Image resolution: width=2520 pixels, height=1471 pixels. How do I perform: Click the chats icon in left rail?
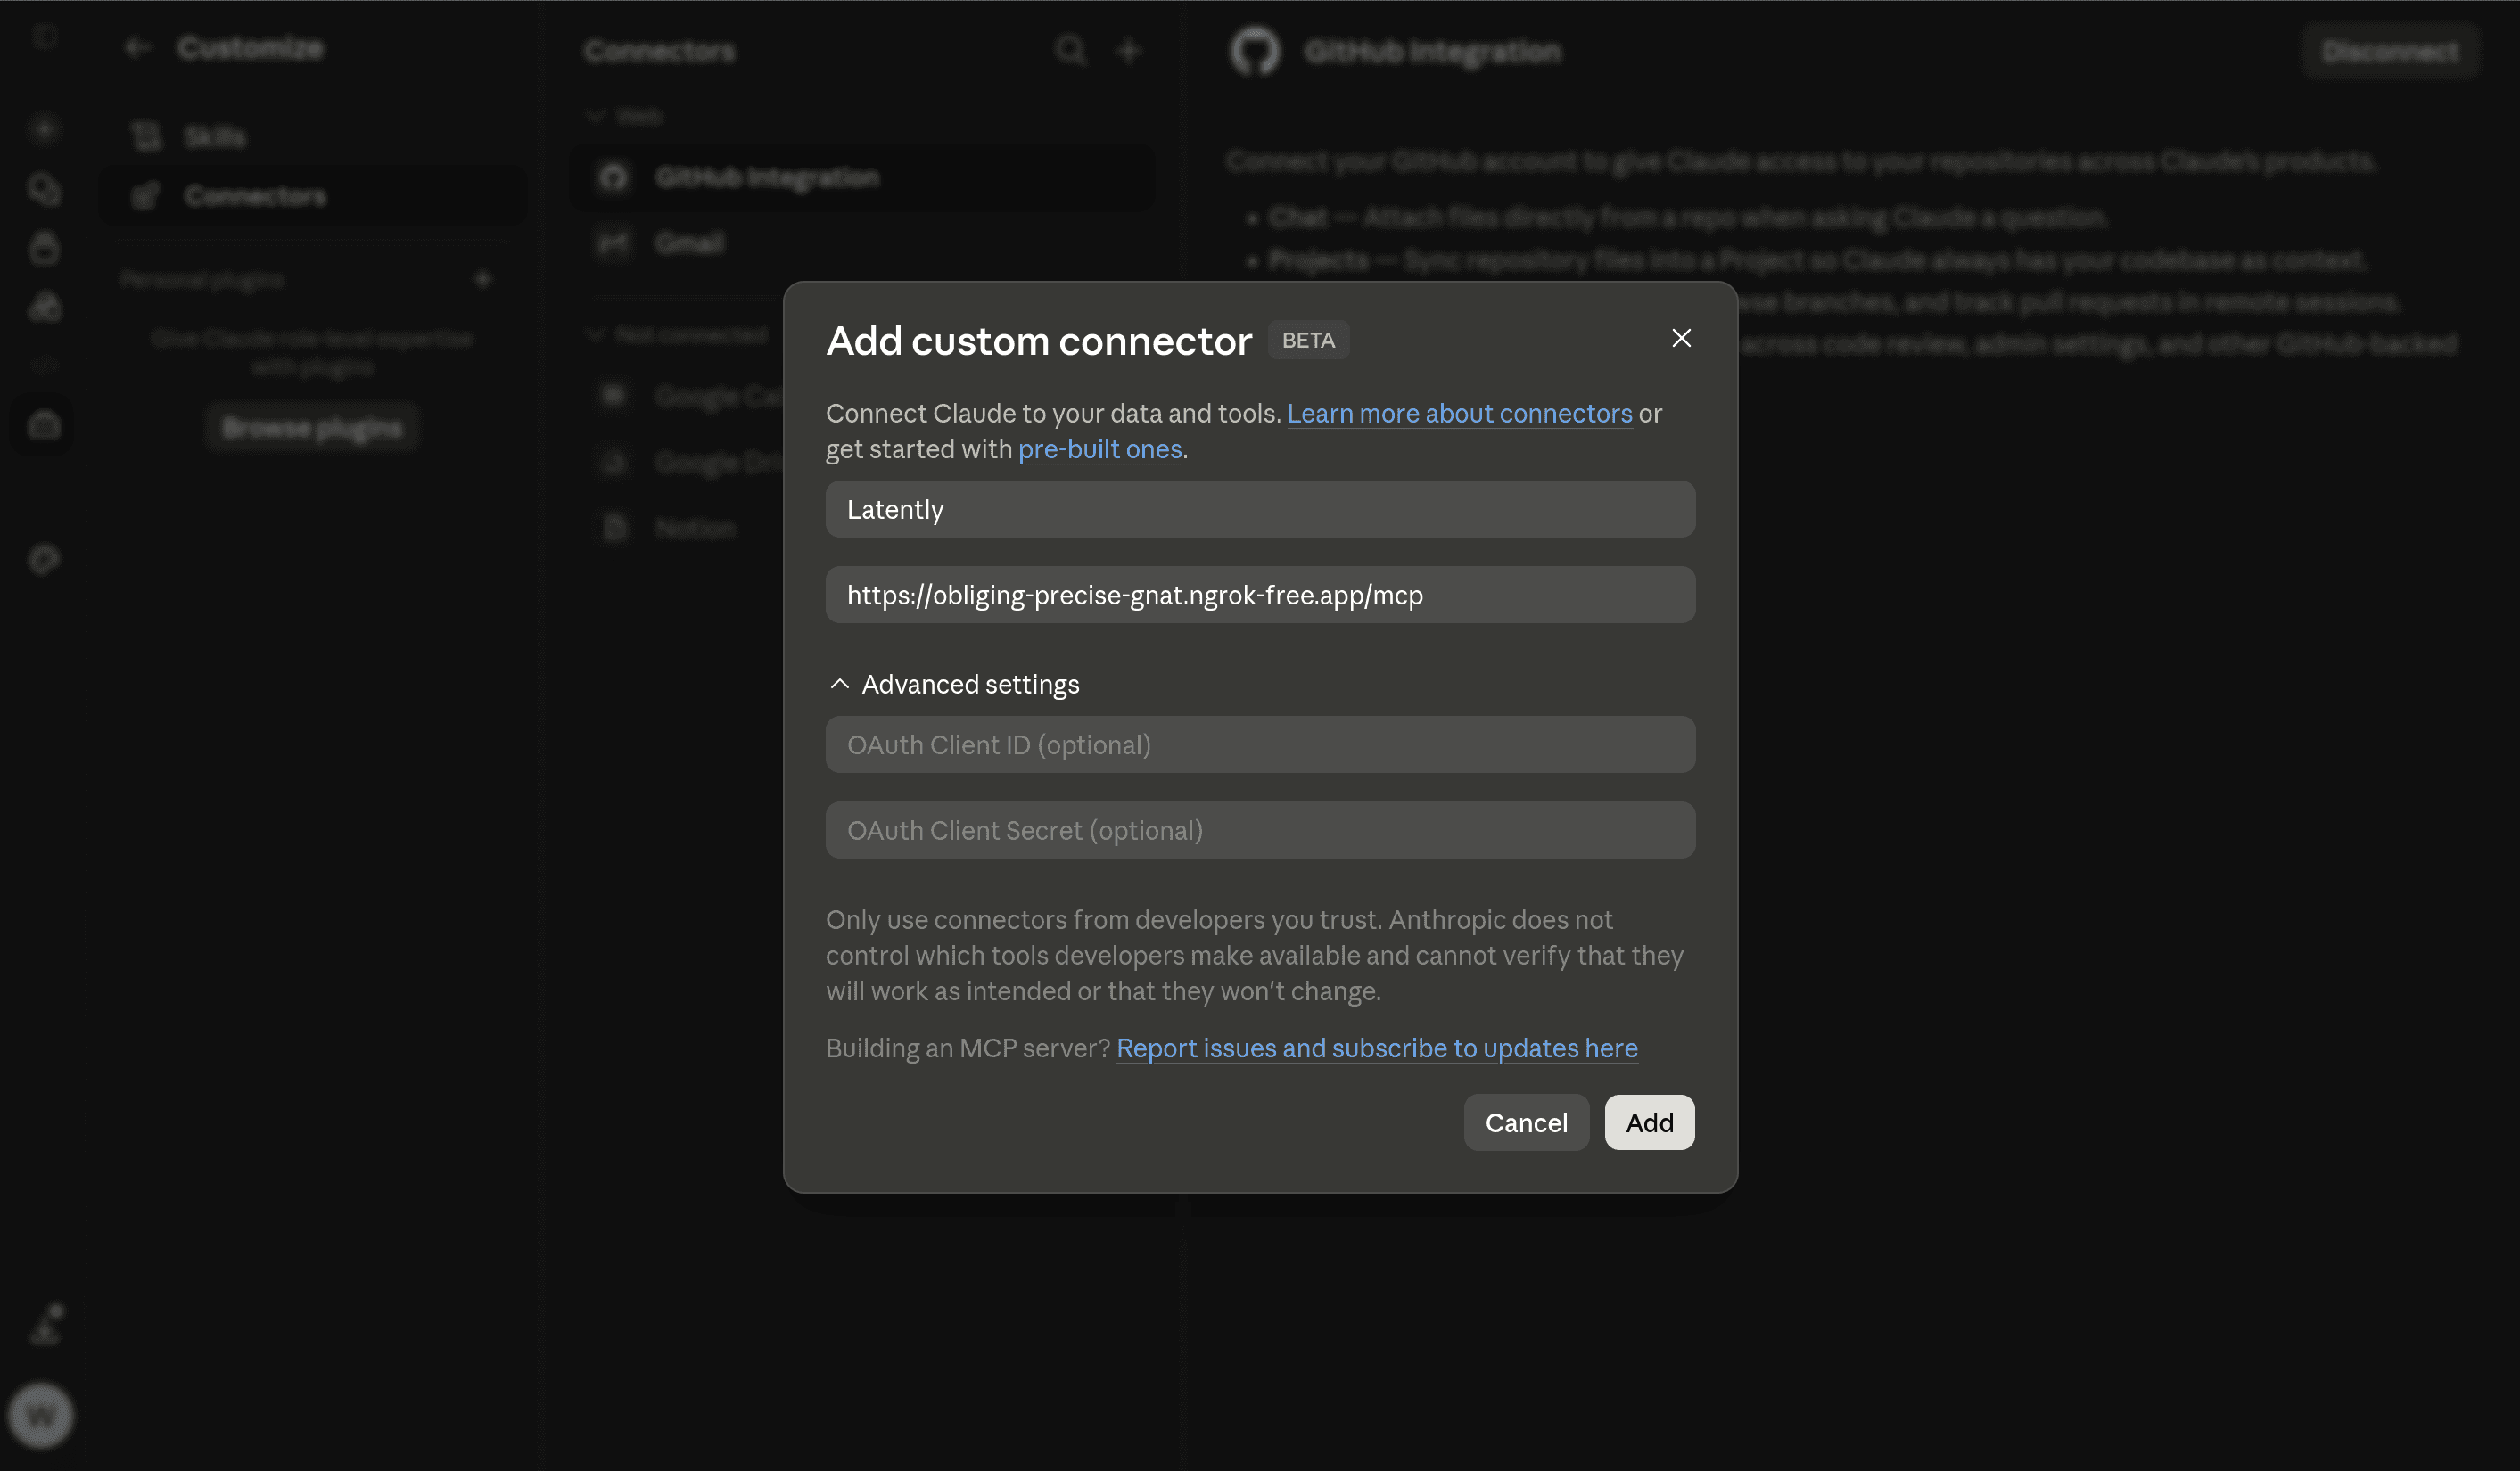pos(43,189)
